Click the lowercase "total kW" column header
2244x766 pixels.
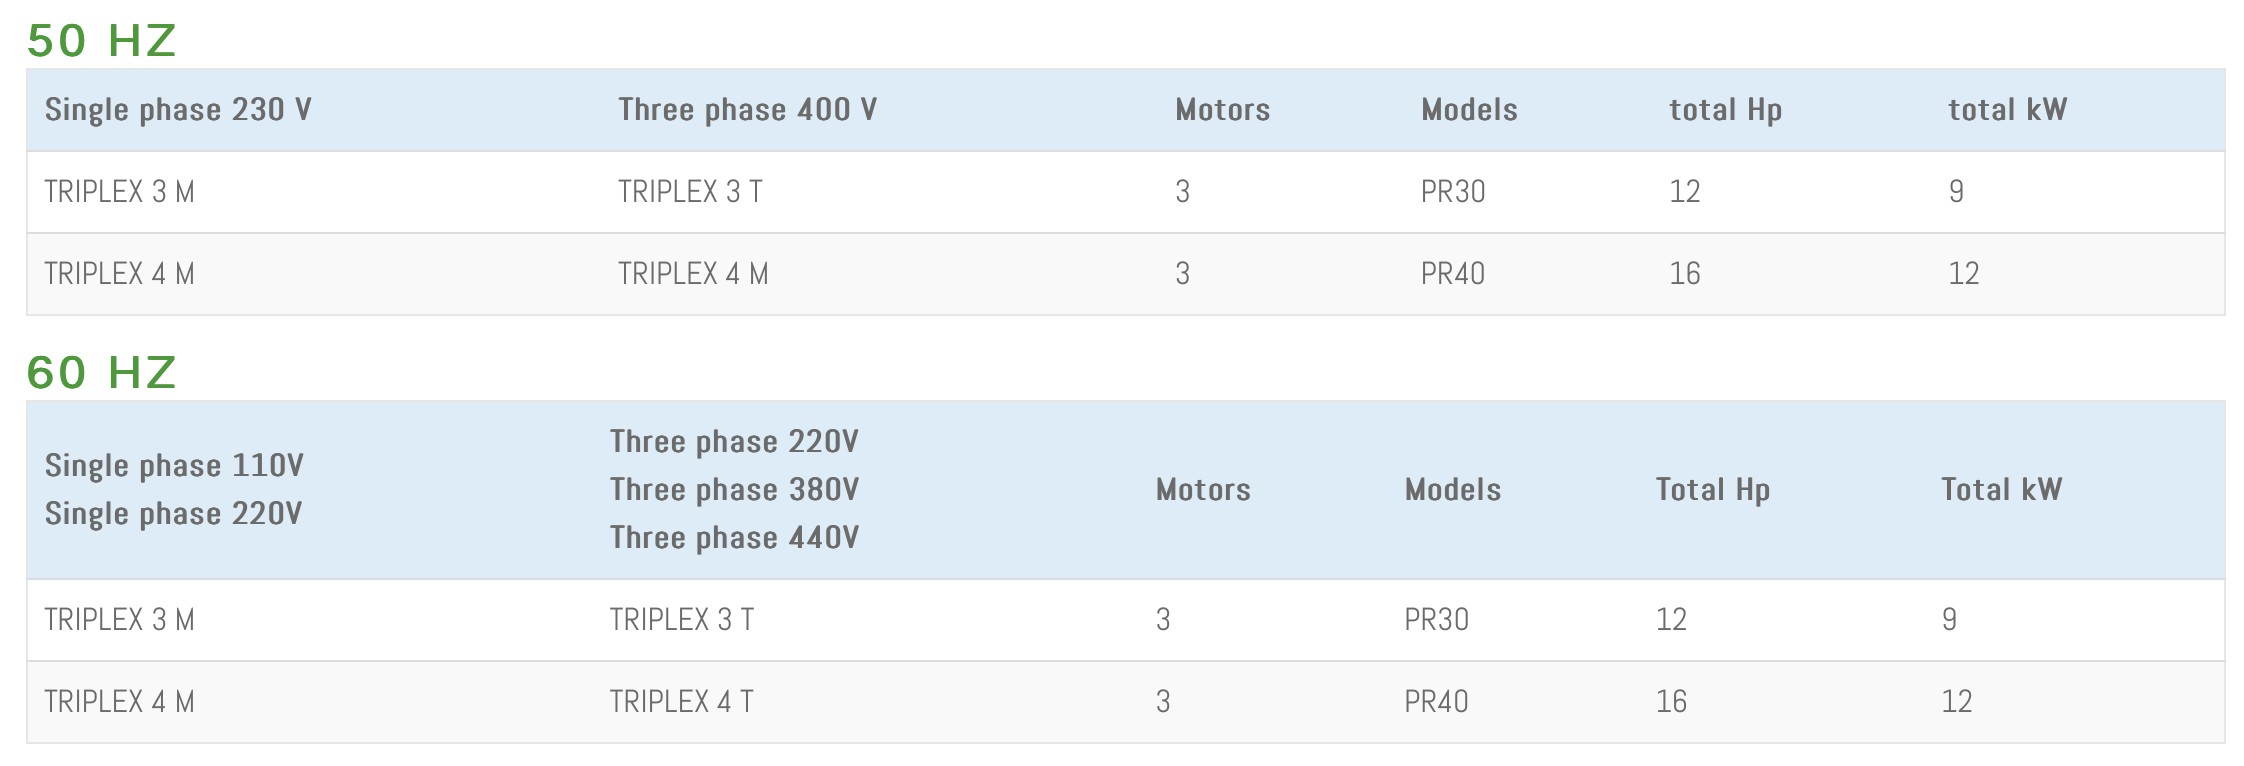pyautogui.click(x=2007, y=110)
